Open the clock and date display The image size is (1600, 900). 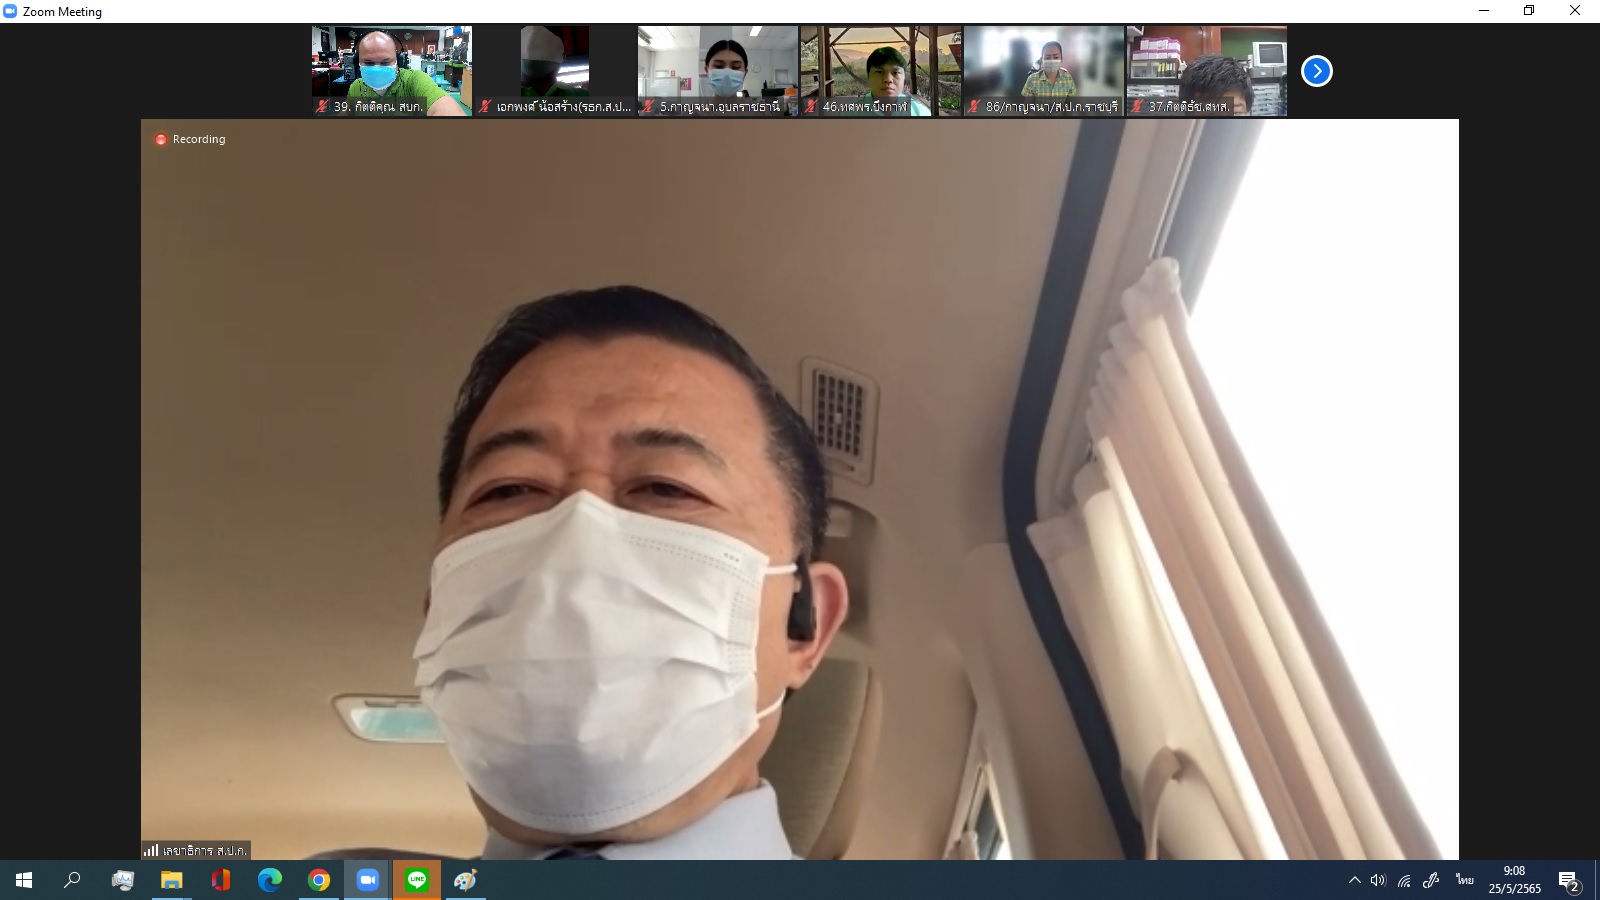(x=1514, y=880)
